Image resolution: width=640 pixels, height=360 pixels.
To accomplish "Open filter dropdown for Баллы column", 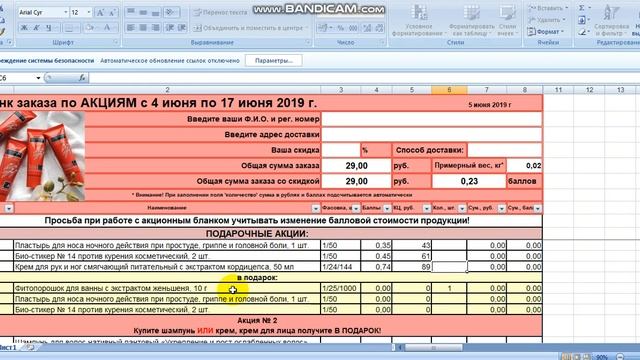I will click(387, 209).
